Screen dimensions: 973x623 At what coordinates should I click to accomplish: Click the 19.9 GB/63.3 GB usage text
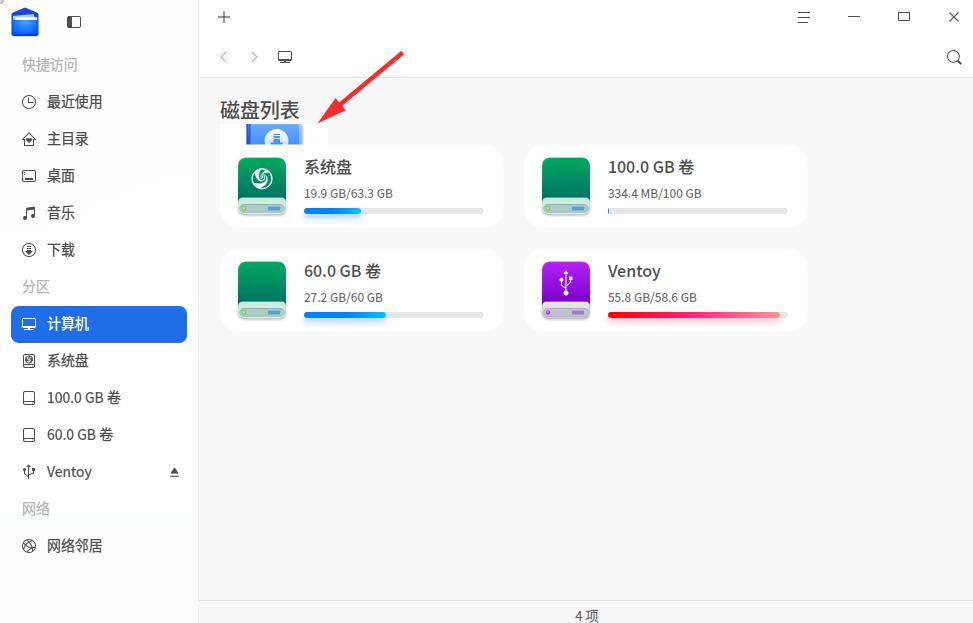pyautogui.click(x=348, y=194)
